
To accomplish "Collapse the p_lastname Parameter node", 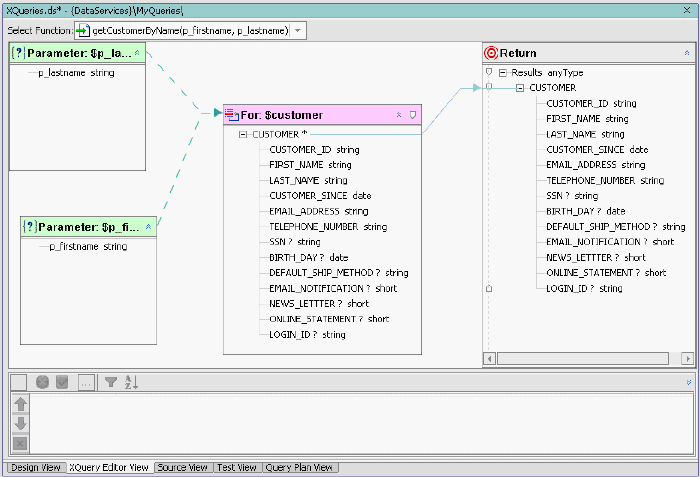I will point(137,53).
